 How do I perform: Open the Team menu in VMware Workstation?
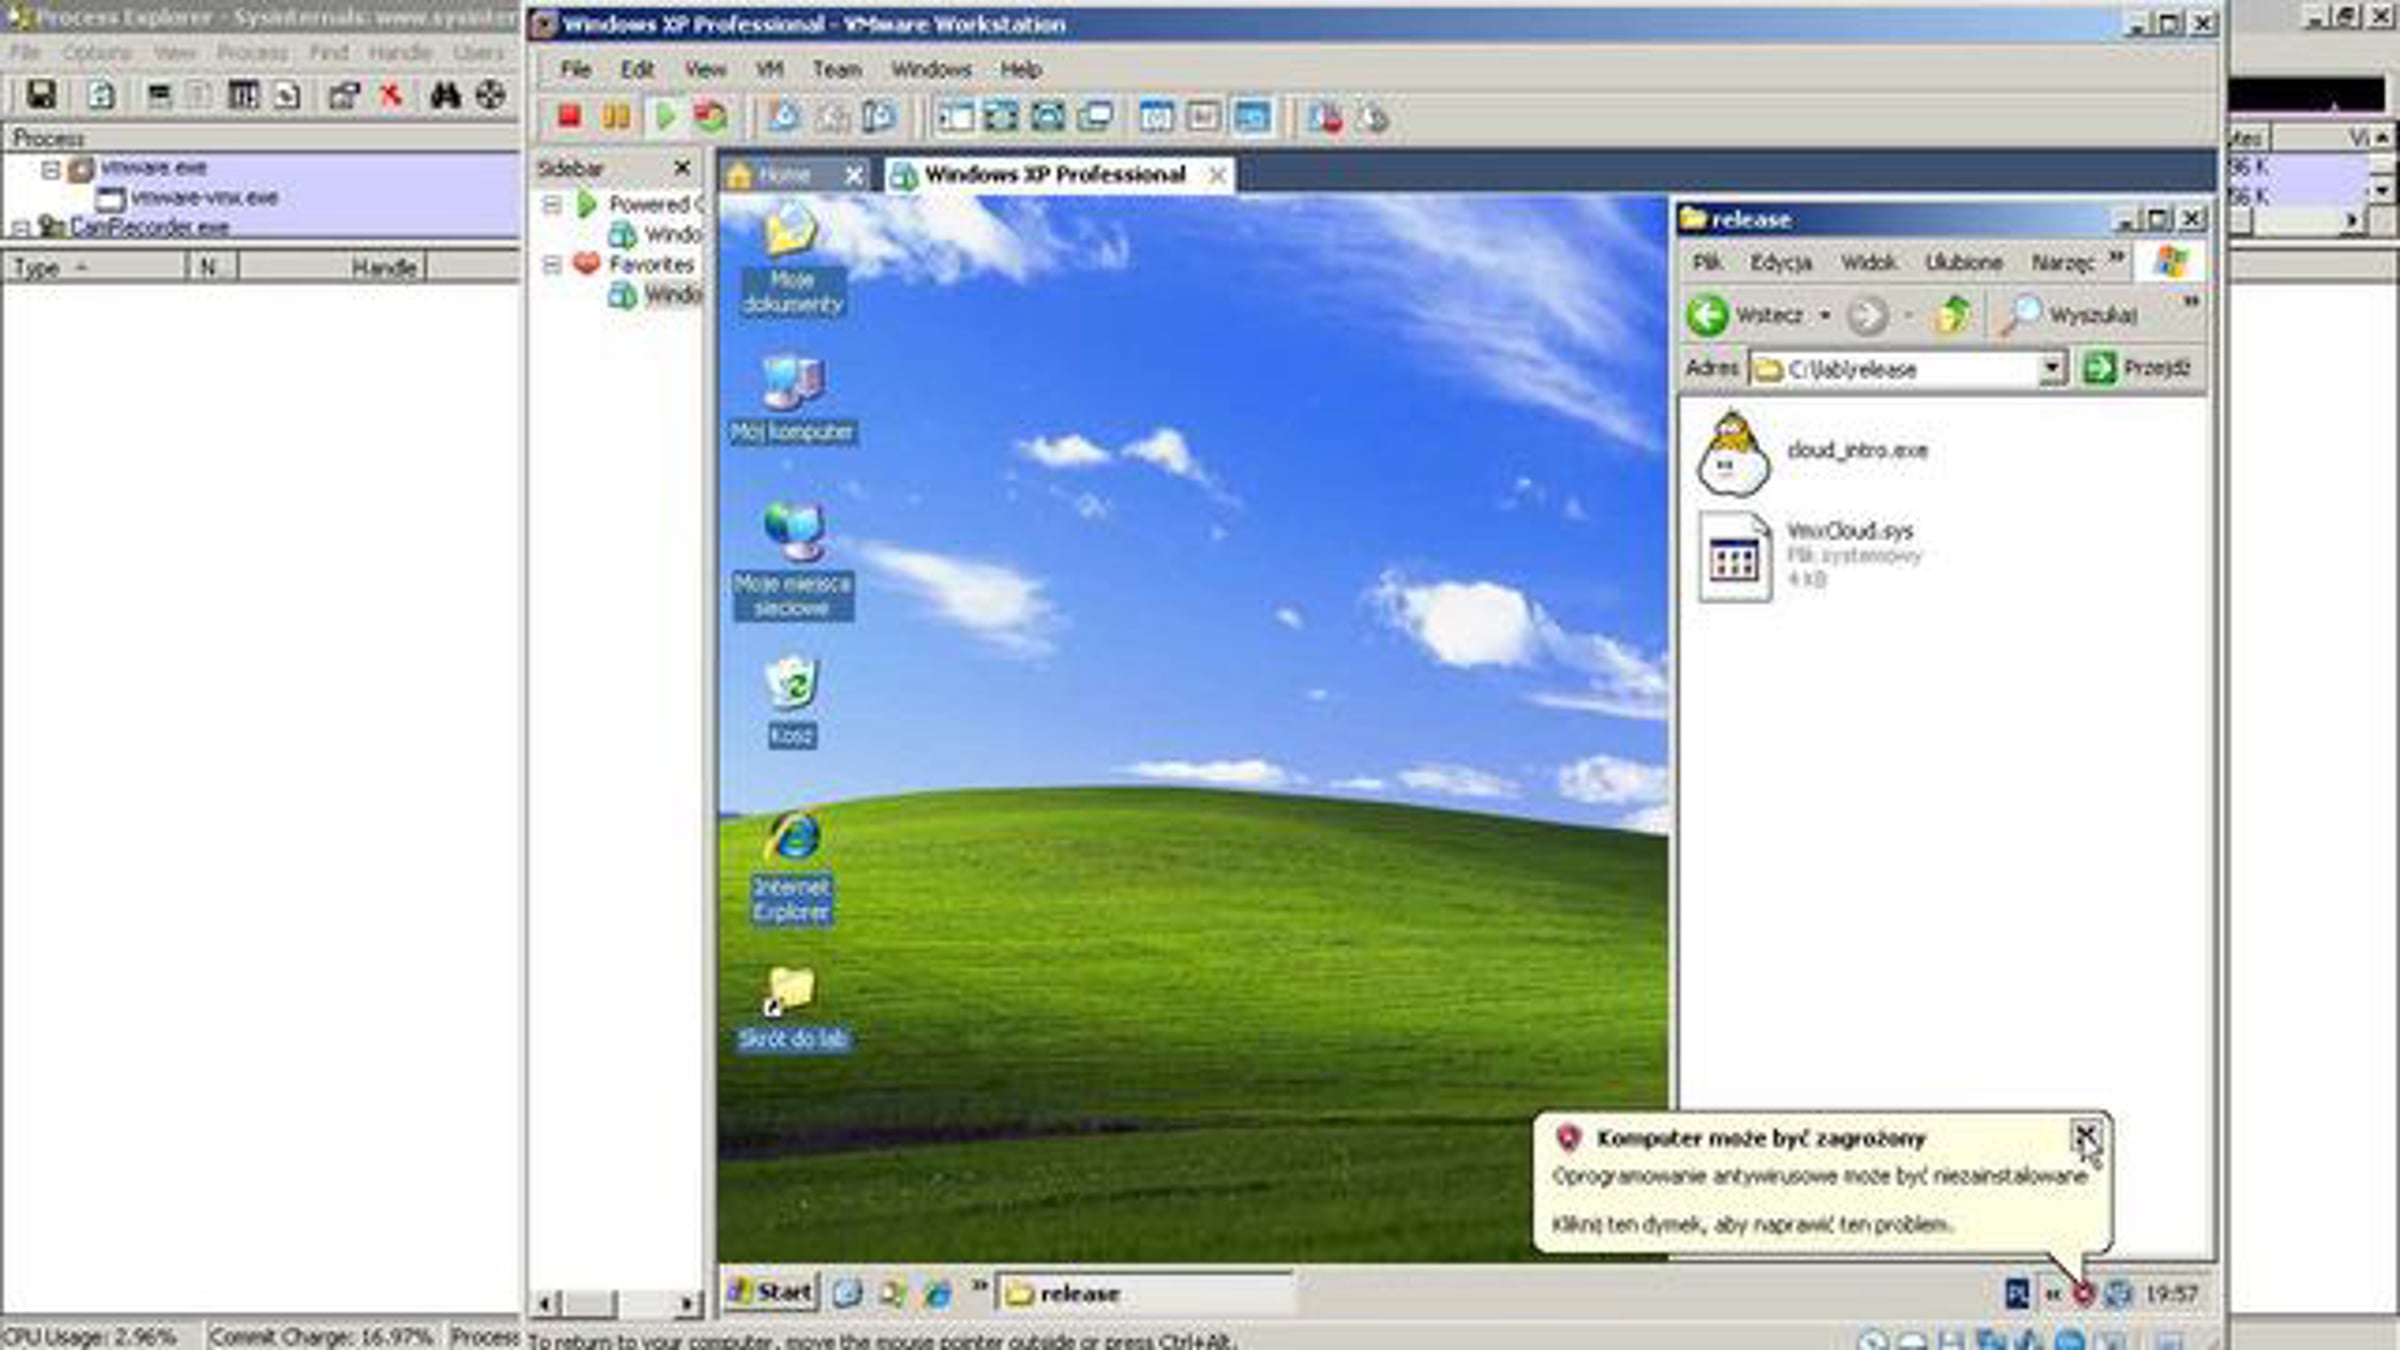837,69
